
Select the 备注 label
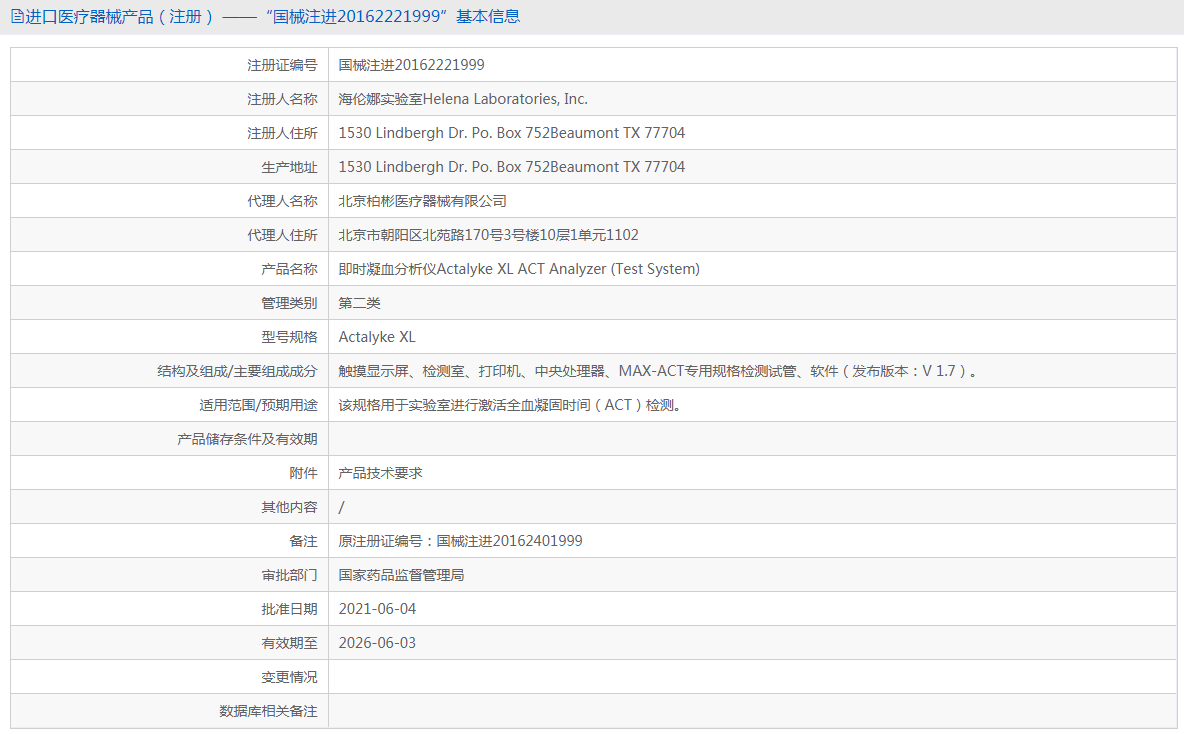tap(304, 541)
